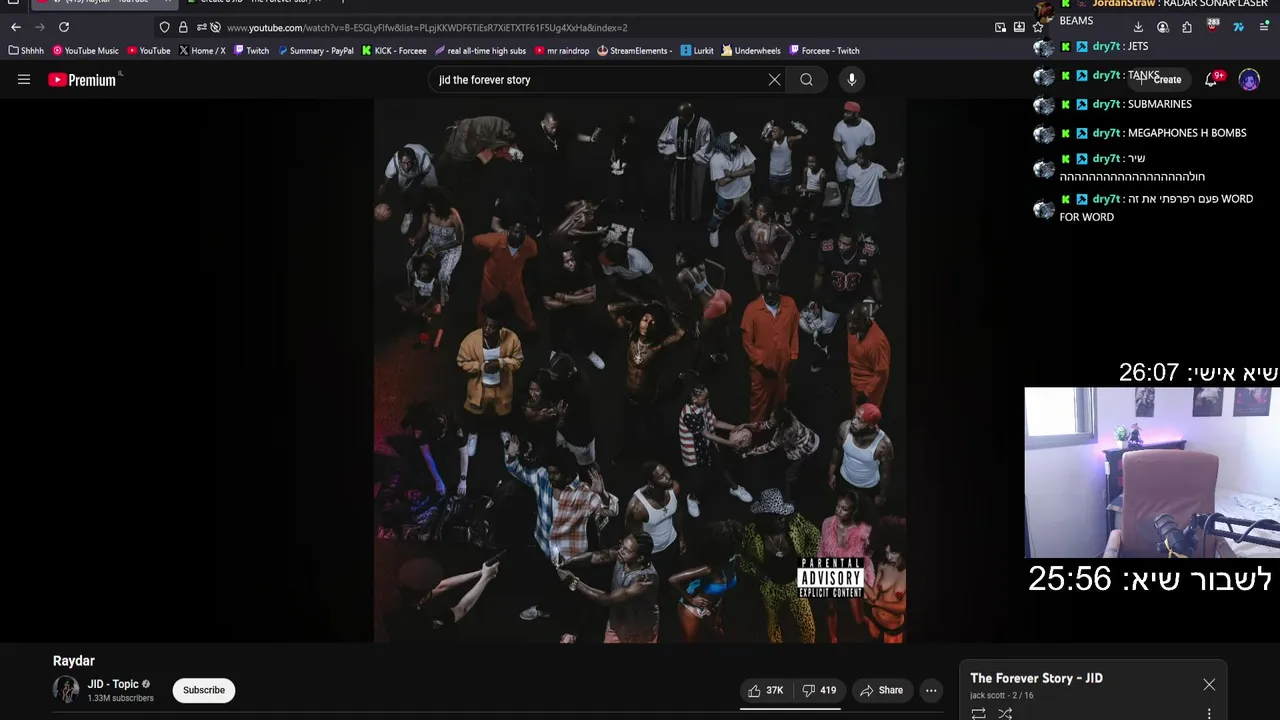The image size is (1280, 720).
Task: Click the Create button
Action: coord(1160,79)
